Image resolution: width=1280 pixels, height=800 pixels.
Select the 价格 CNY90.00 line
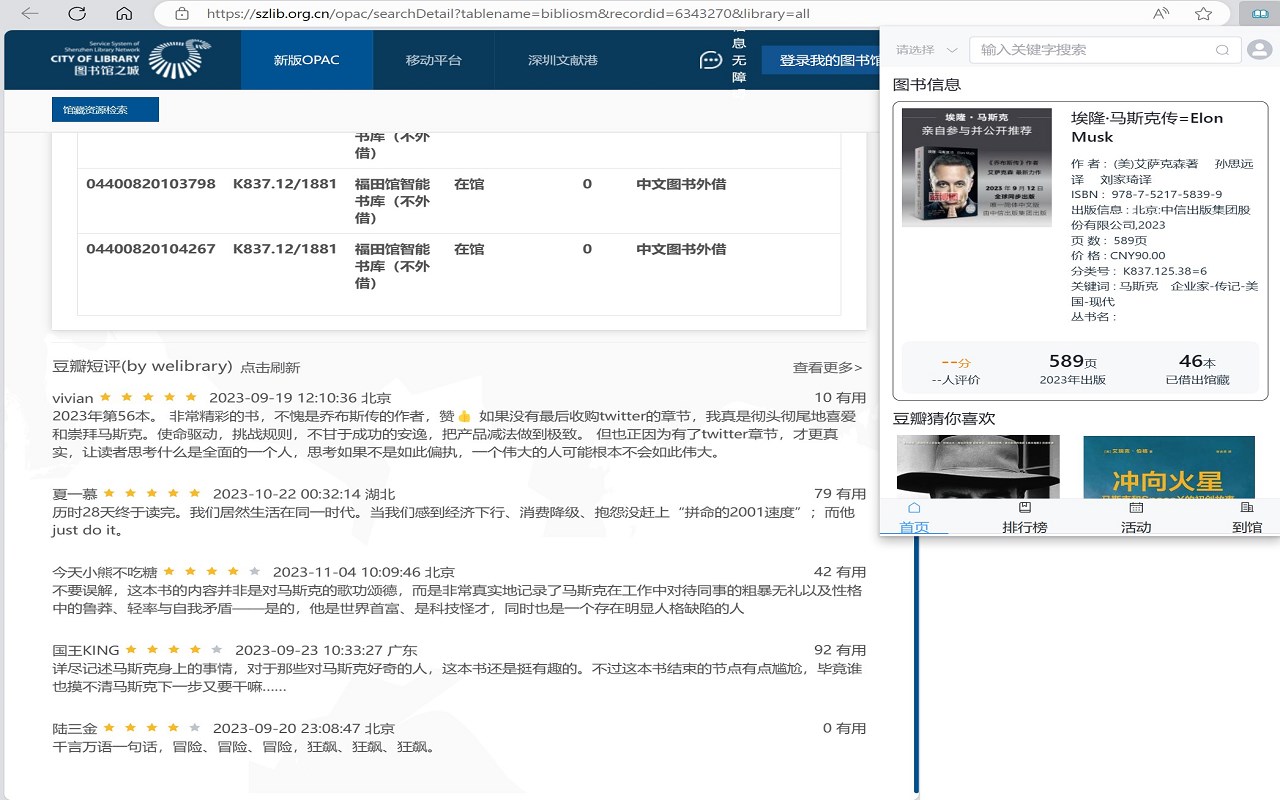click(x=1118, y=255)
